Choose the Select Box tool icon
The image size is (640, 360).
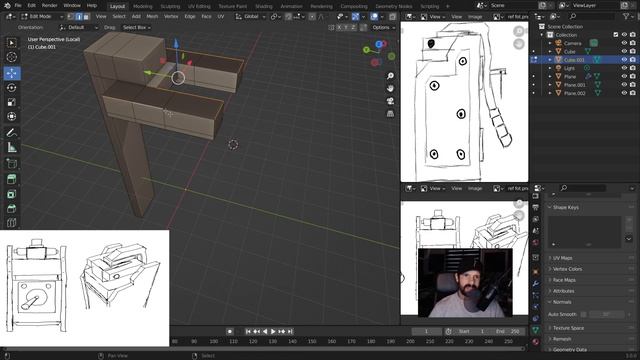click(x=11, y=42)
